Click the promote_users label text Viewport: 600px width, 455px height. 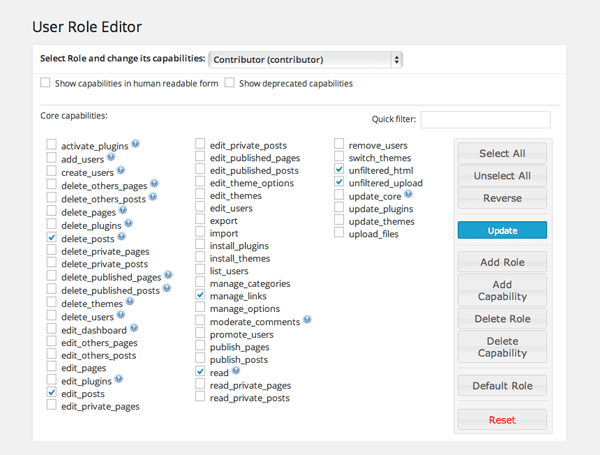241,335
